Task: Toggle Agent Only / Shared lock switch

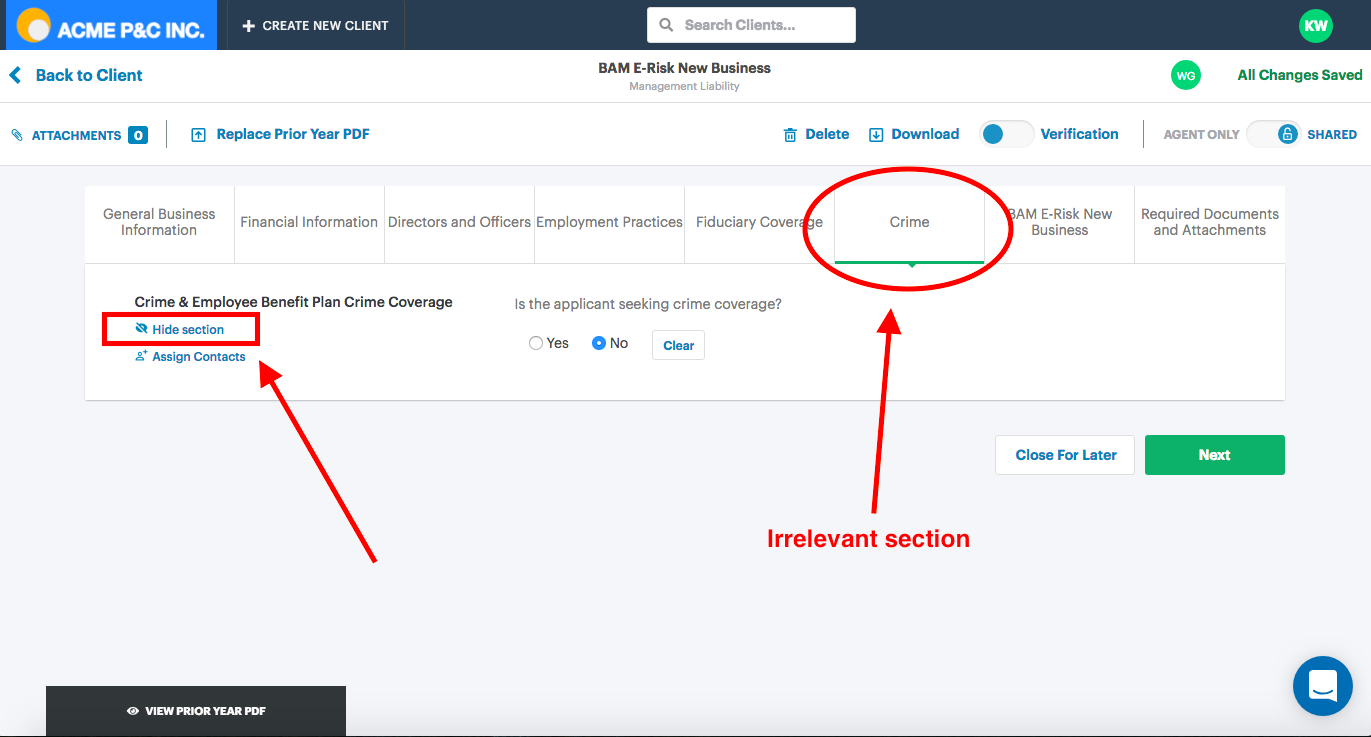Action: pos(1273,134)
